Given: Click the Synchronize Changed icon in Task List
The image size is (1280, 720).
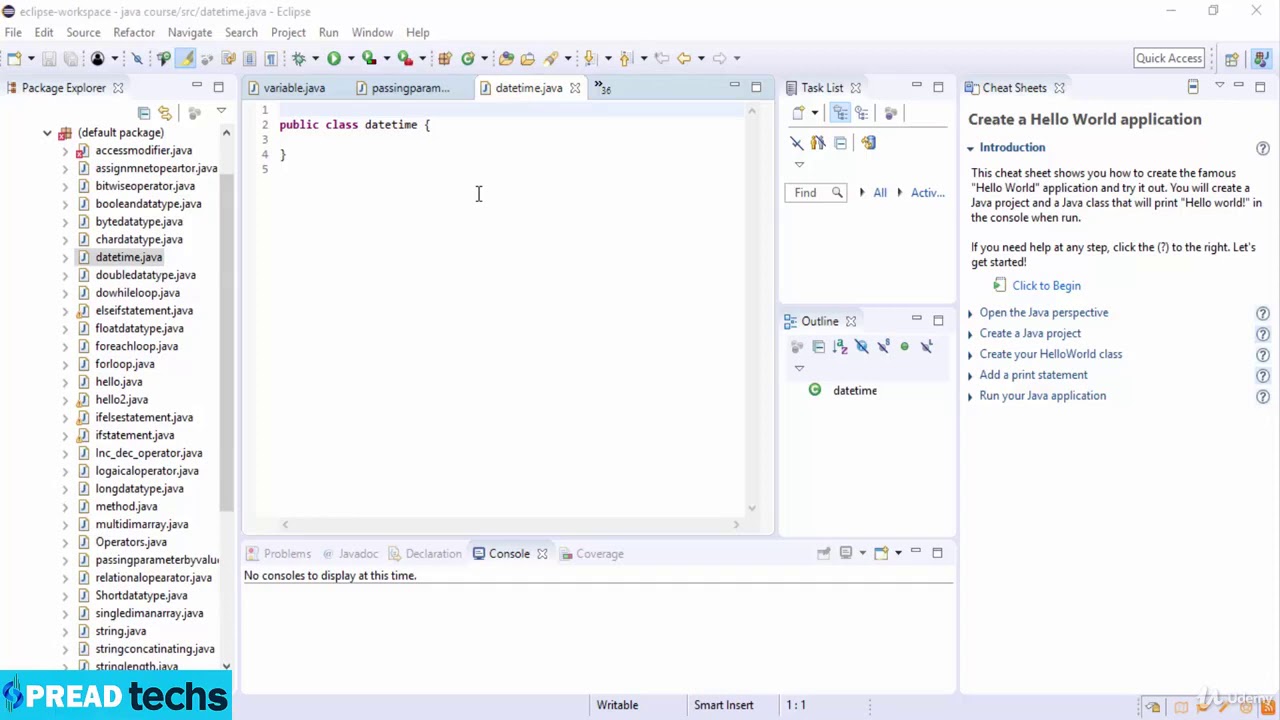Looking at the screenshot, I should [868, 143].
